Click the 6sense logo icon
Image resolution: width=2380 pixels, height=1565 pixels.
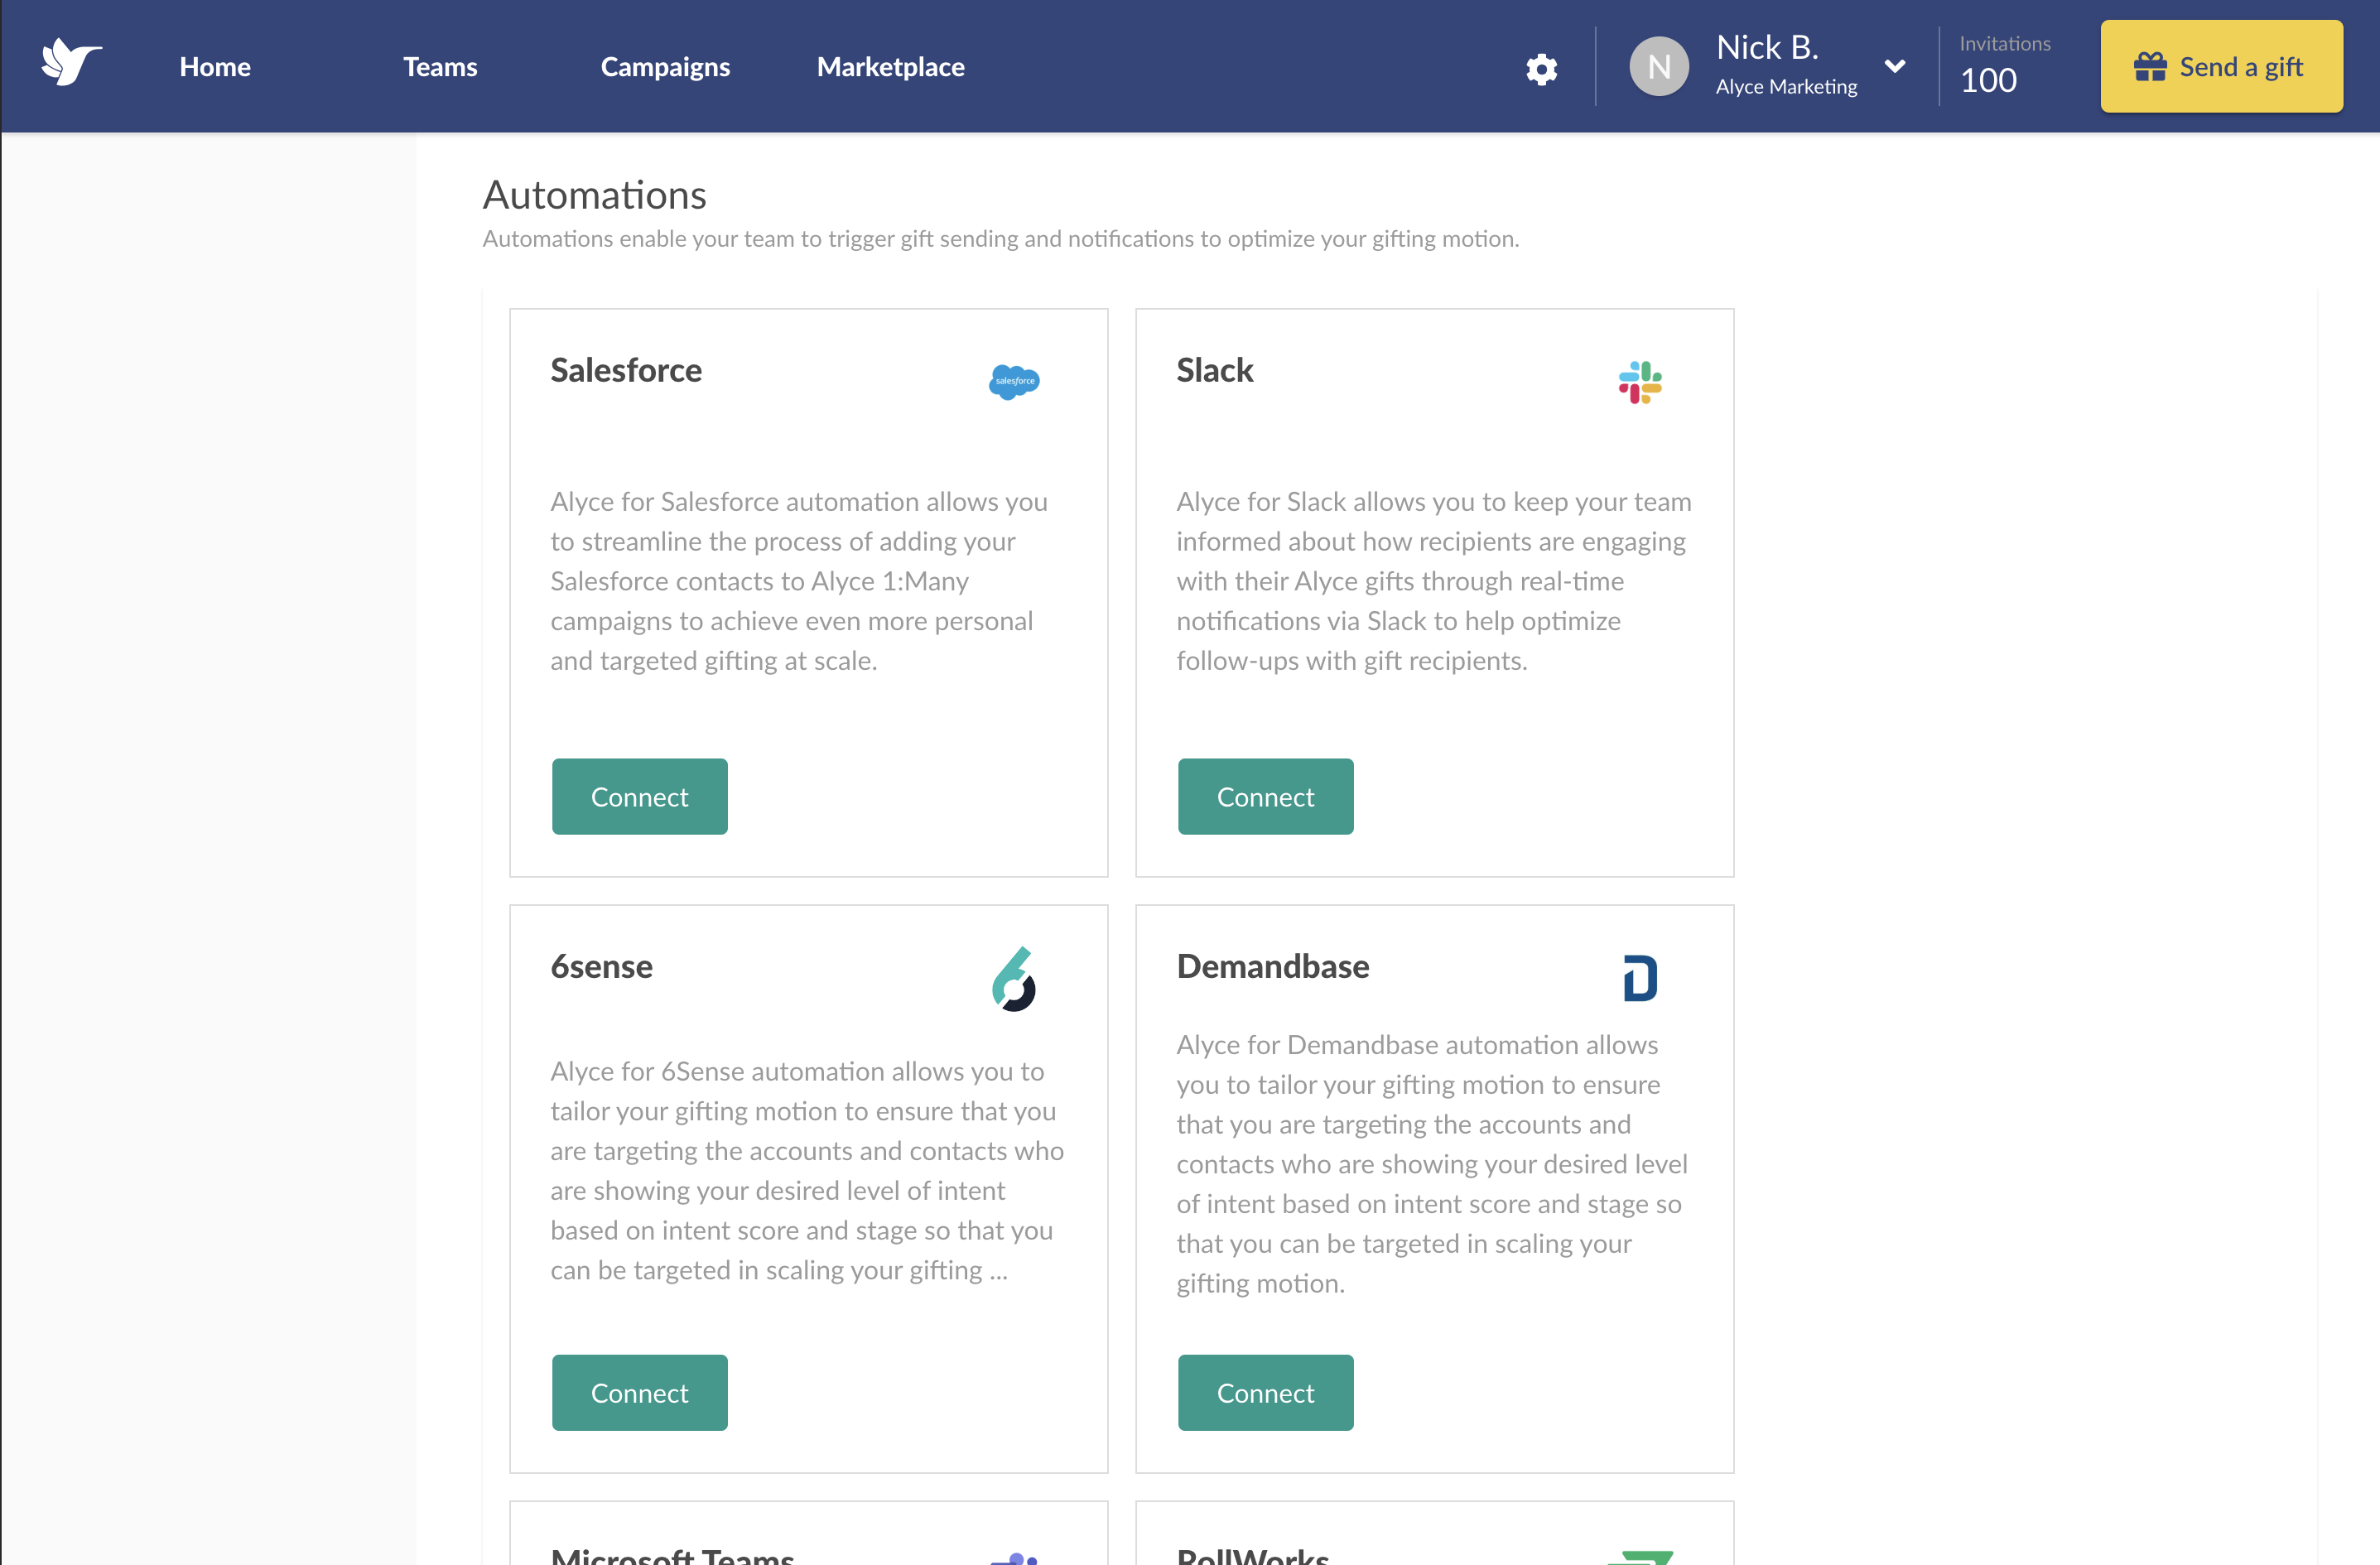(1014, 979)
